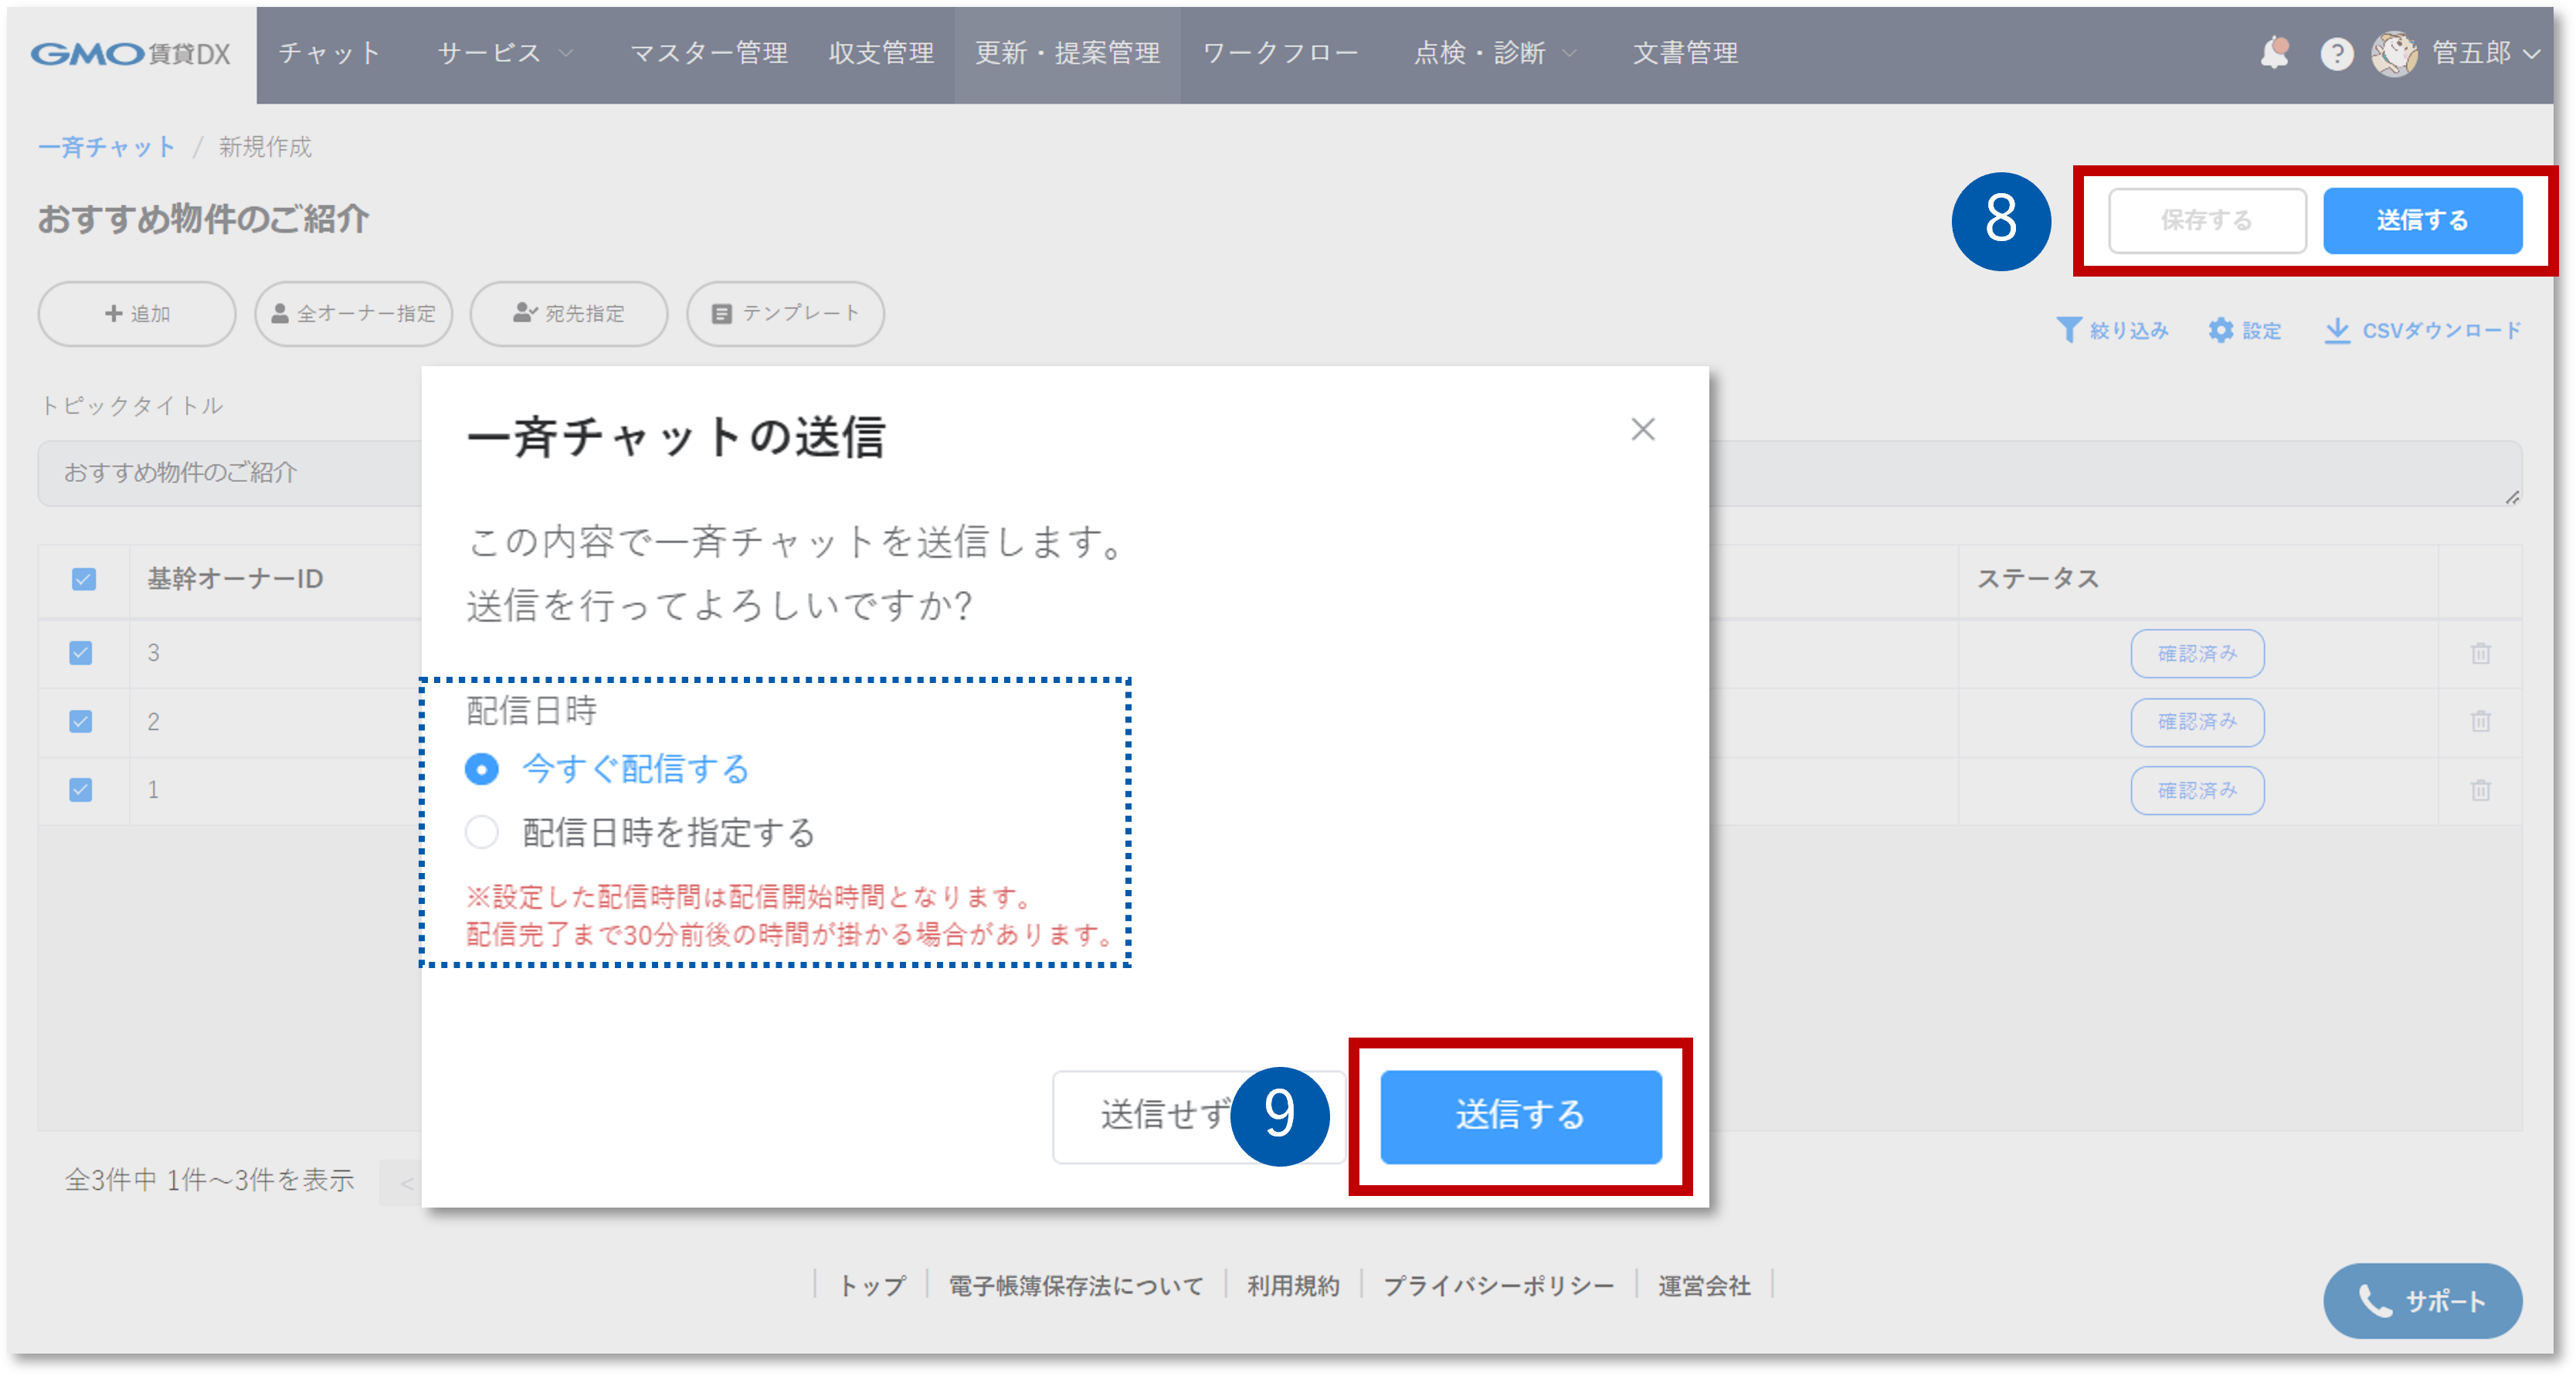The width and height of the screenshot is (2576, 1376).
Task: Uncheck the checkbox for owner ID 2
Action: [81, 721]
